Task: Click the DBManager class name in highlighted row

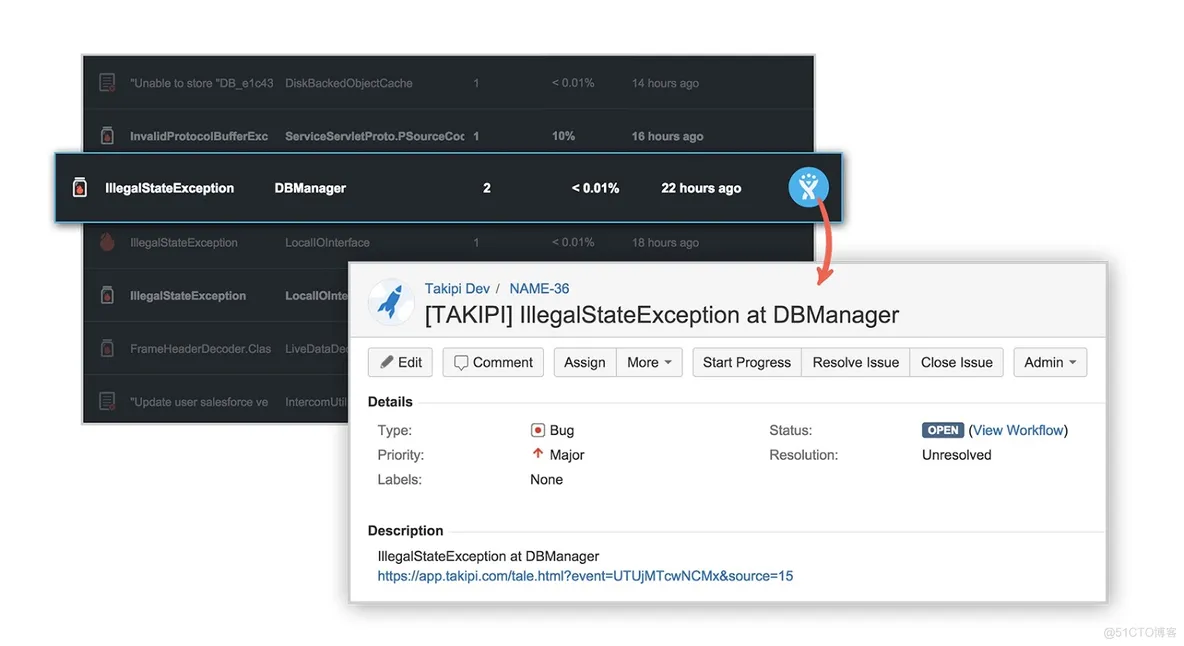Action: 310,188
